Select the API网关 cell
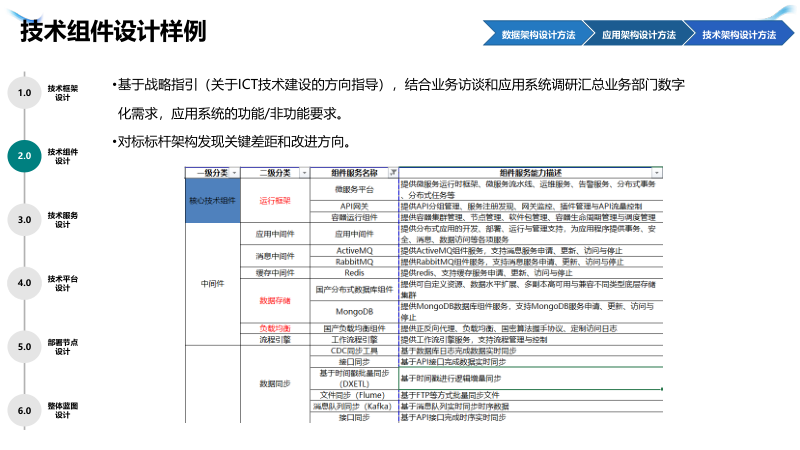The width and height of the screenshot is (800, 450). pyautogui.click(x=354, y=206)
